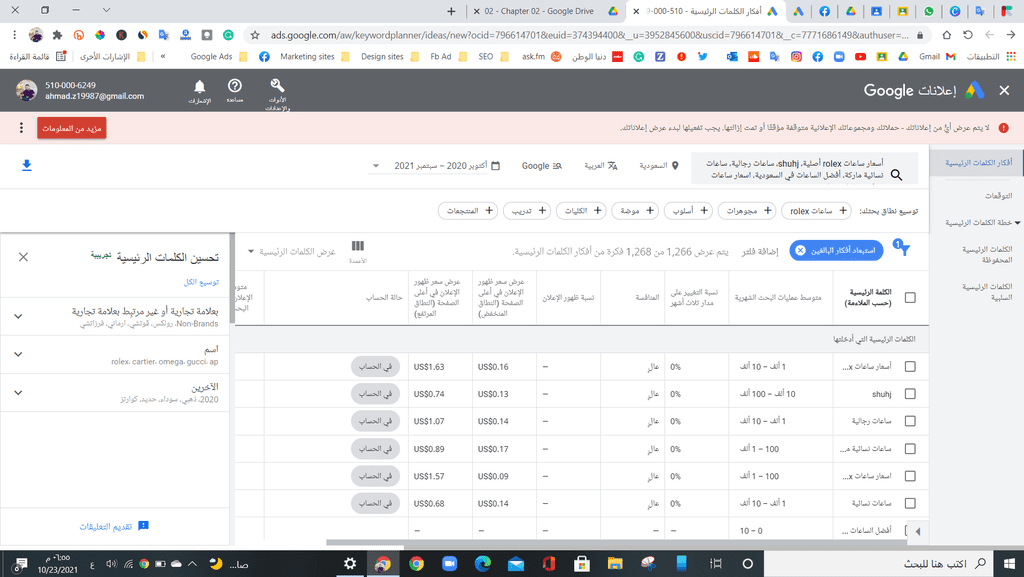The height and width of the screenshot is (577, 1024).
Task: Change the Saudi Arabia location setting
Action: 659,166
